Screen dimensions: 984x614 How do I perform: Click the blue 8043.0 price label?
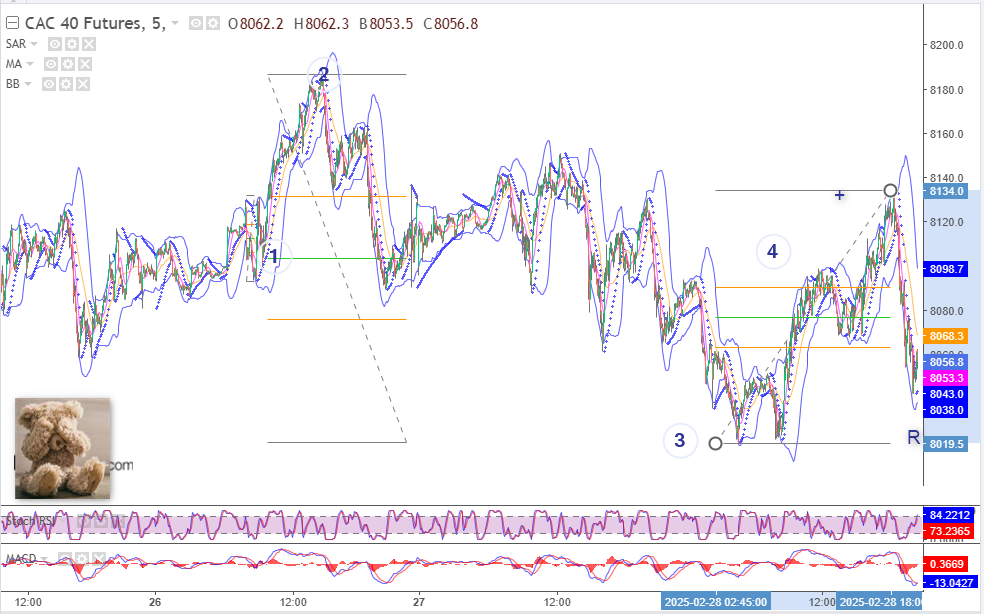945,394
